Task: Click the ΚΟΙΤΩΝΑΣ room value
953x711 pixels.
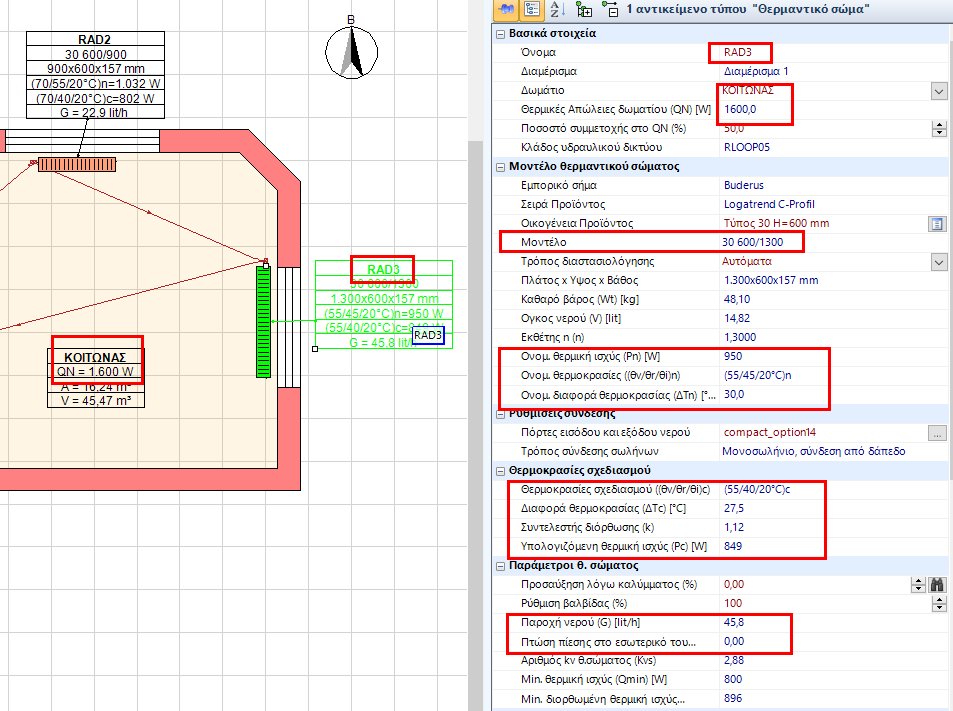Action: point(748,91)
